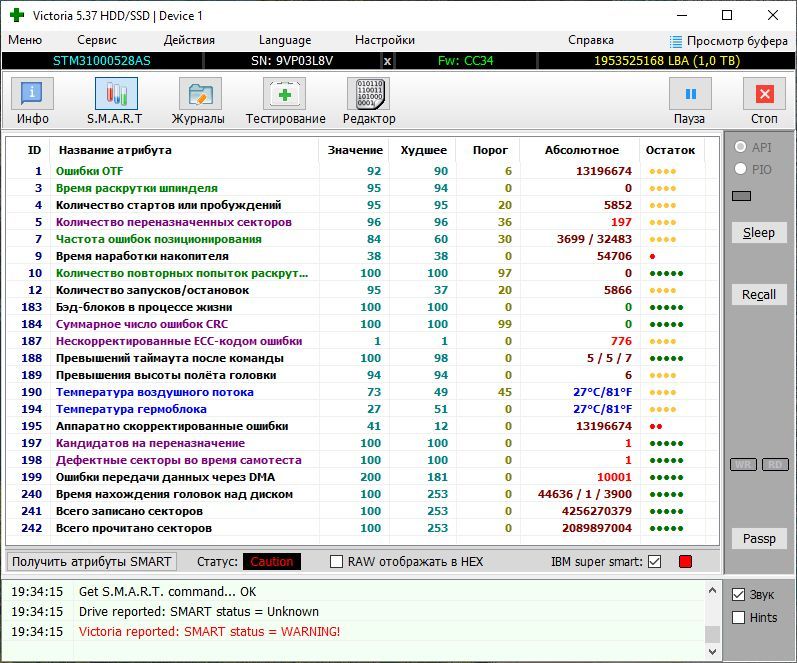Click the red indicator square near IBM super smart

[685, 562]
